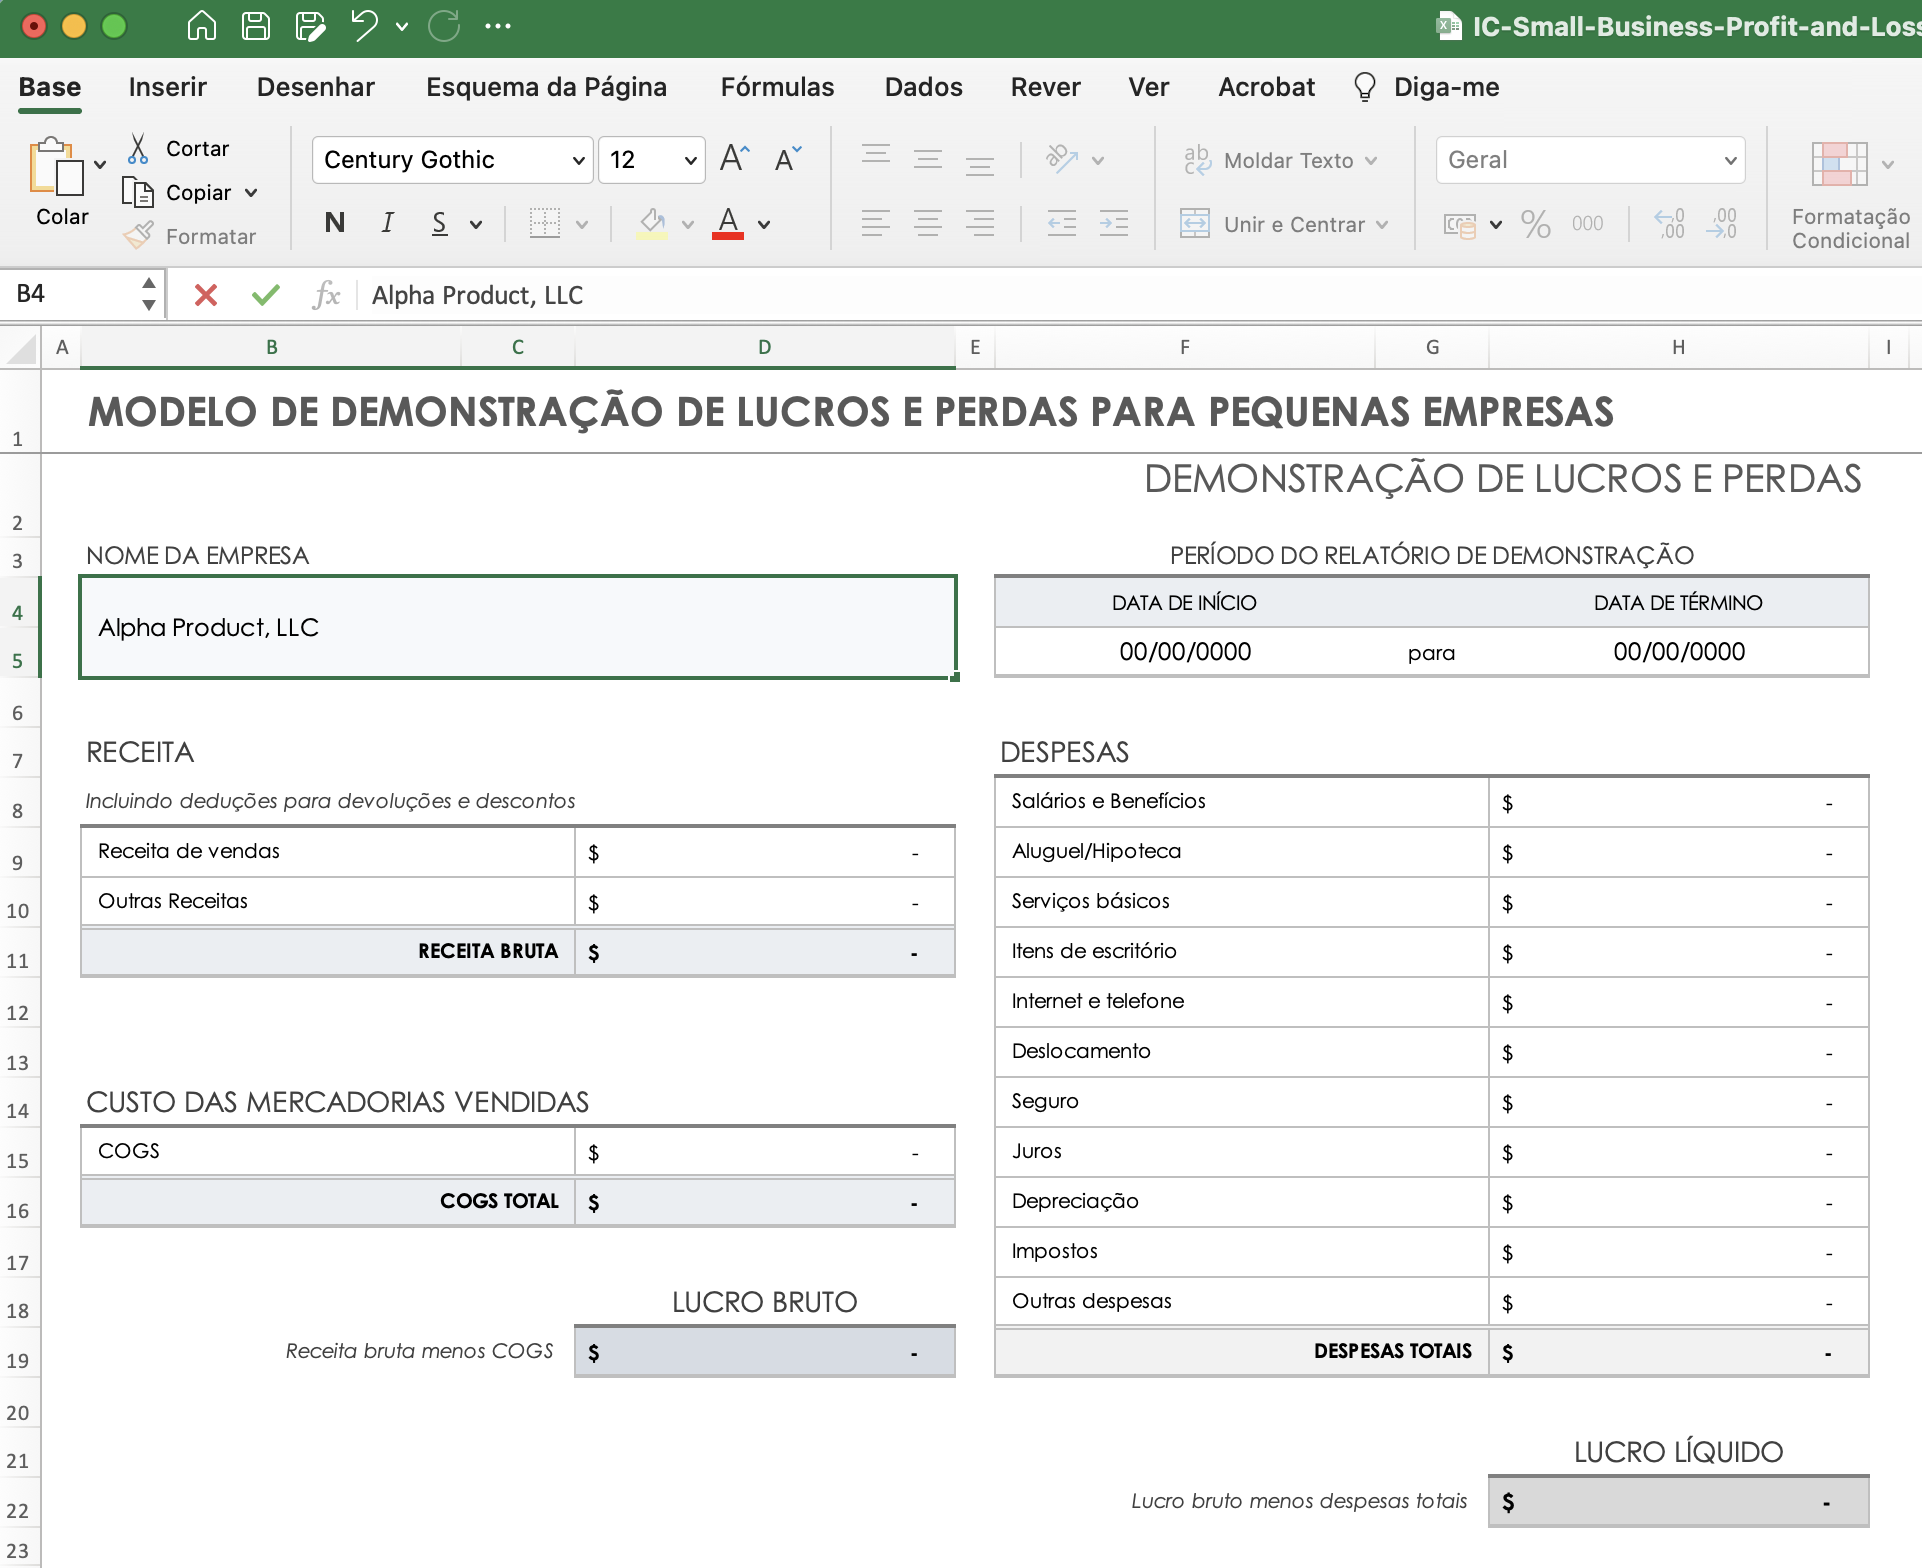
Task: Select the Receita de vendas cell
Action: (x=328, y=851)
